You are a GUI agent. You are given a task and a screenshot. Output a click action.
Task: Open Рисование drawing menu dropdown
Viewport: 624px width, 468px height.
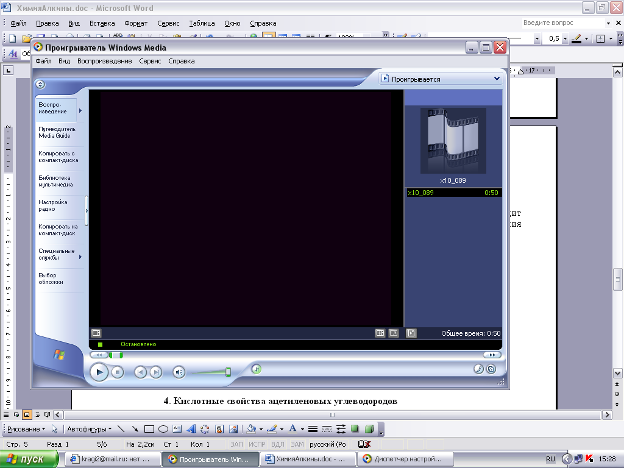point(26,429)
